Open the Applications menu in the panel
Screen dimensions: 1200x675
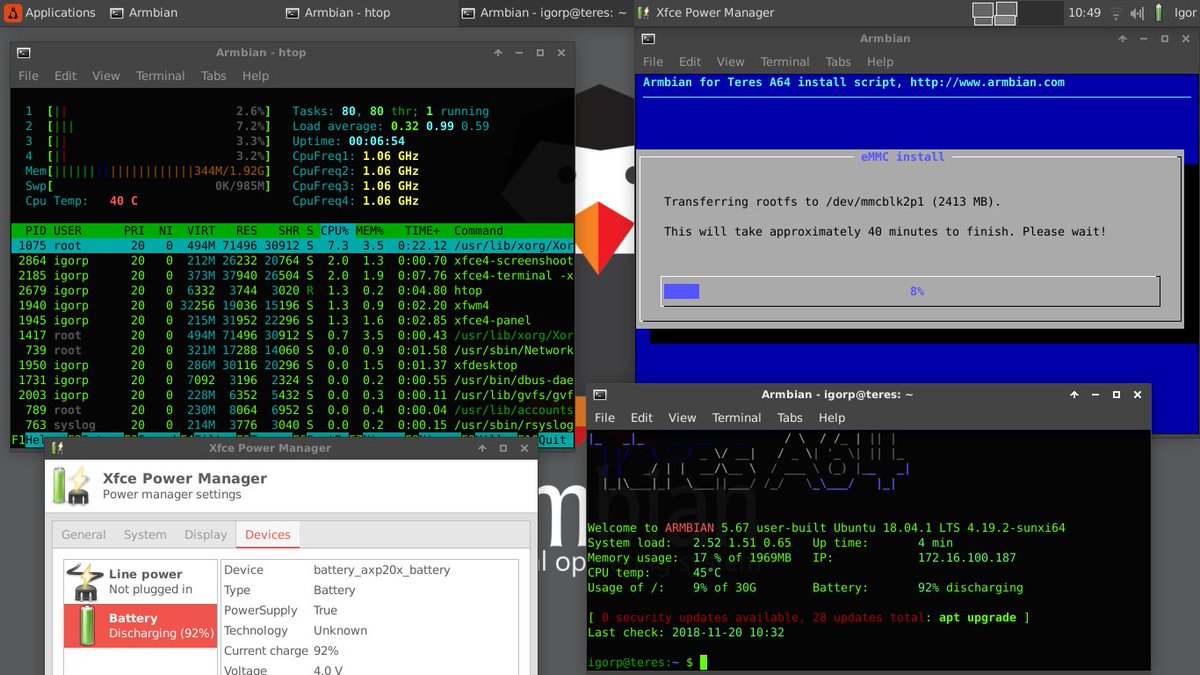coord(50,13)
